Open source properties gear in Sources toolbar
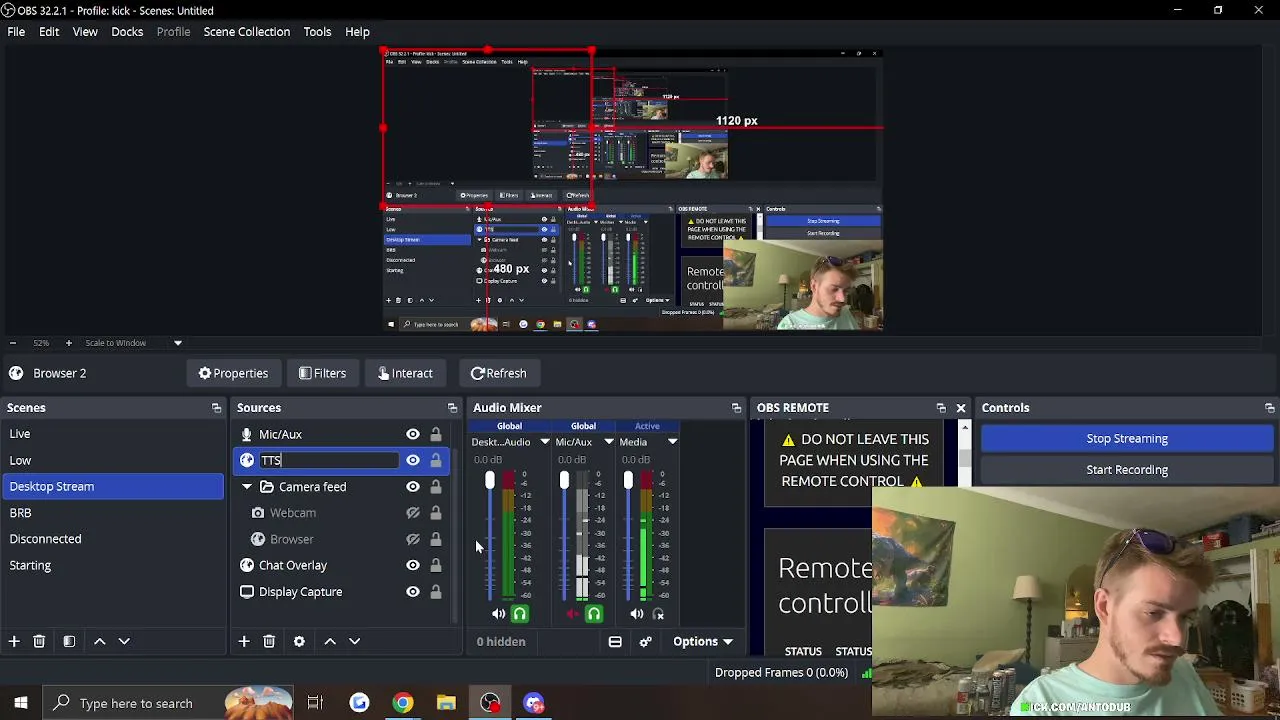Screen dimensions: 1280x720 point(299,641)
